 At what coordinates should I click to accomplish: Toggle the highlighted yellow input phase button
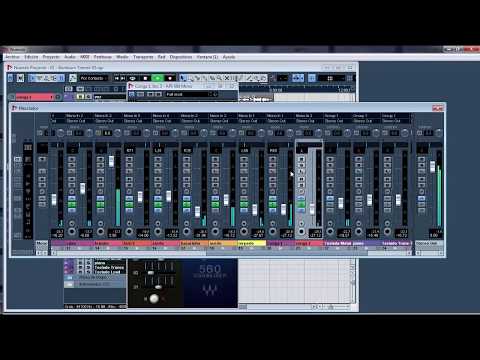coord(98,133)
